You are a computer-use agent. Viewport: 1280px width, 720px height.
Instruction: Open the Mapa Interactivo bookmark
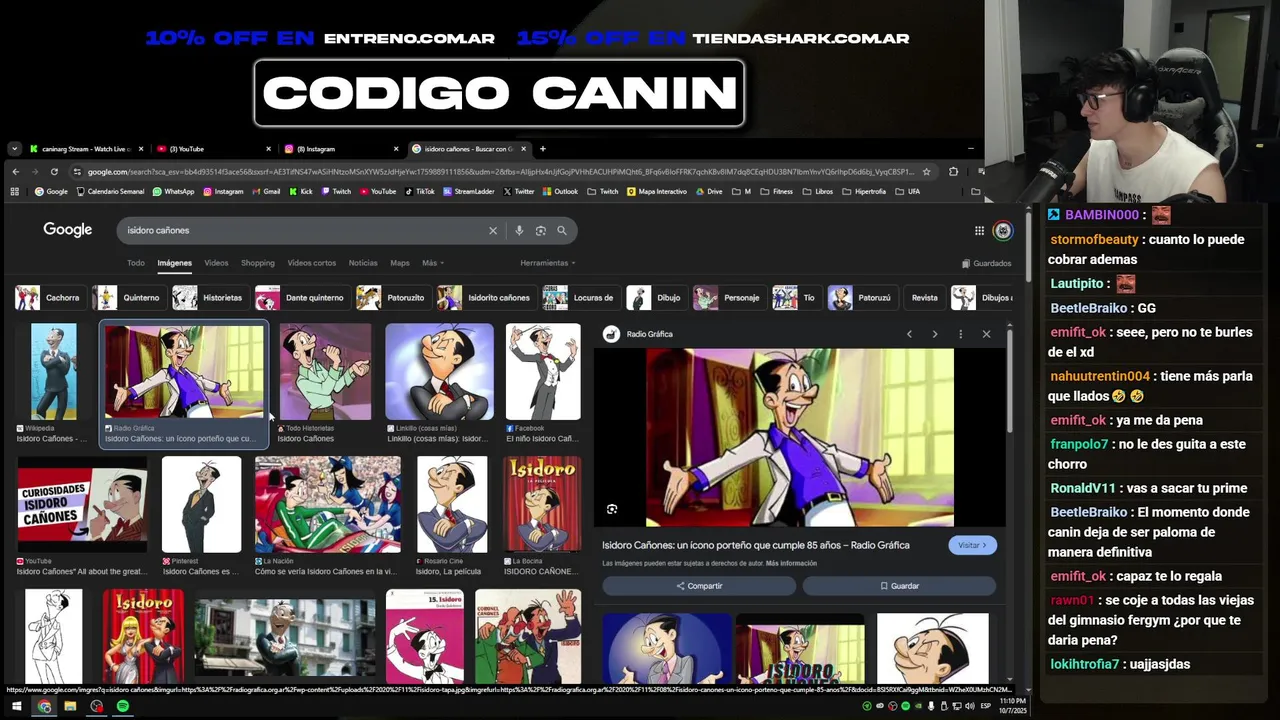coord(657,191)
